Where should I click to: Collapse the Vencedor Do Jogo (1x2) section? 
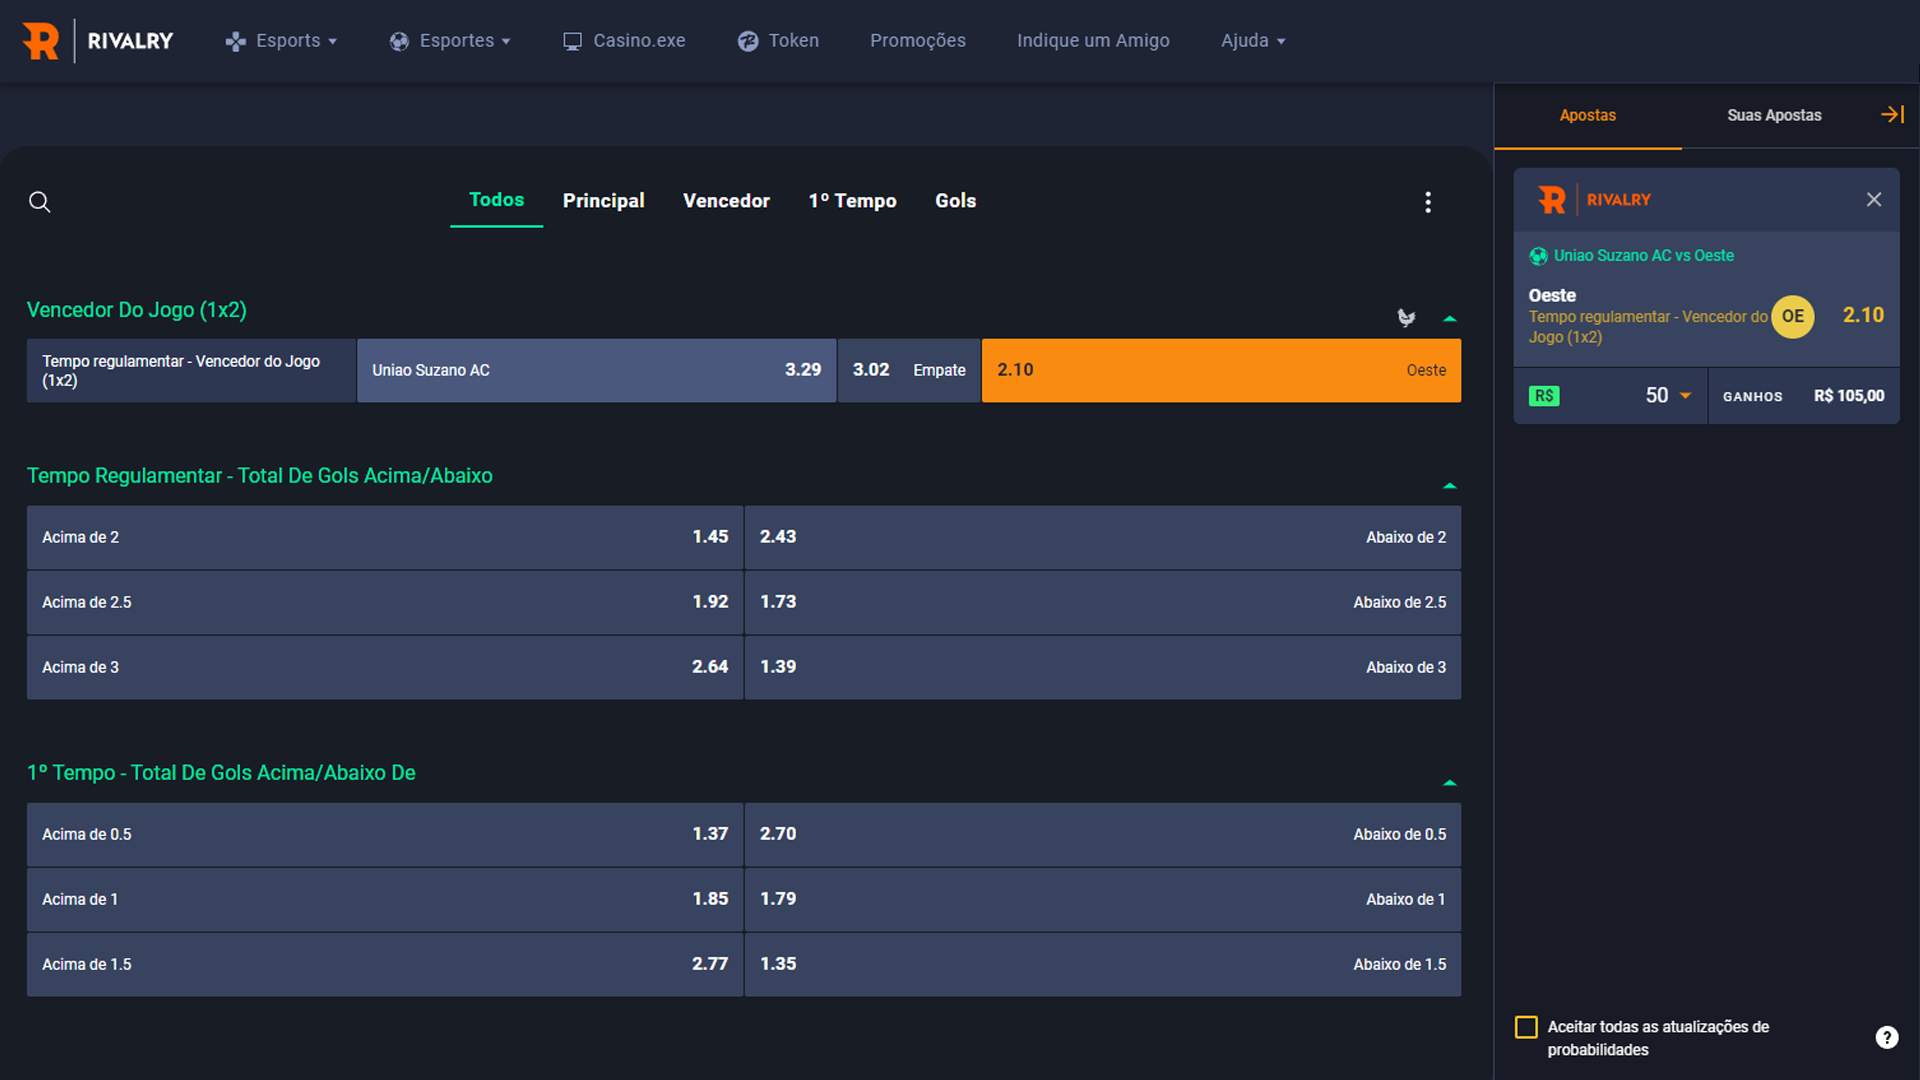[1449, 319]
